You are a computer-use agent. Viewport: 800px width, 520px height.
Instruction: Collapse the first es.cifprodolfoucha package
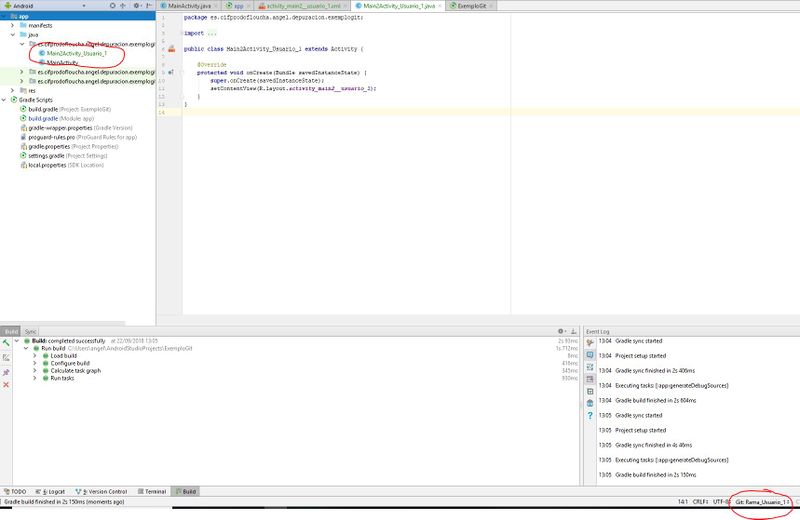[22, 44]
